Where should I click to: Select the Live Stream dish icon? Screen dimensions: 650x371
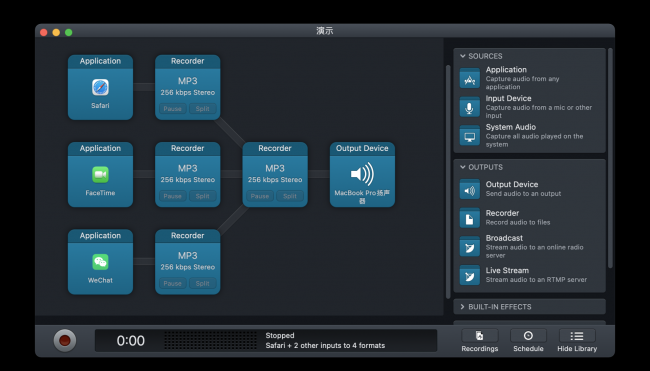click(470, 275)
